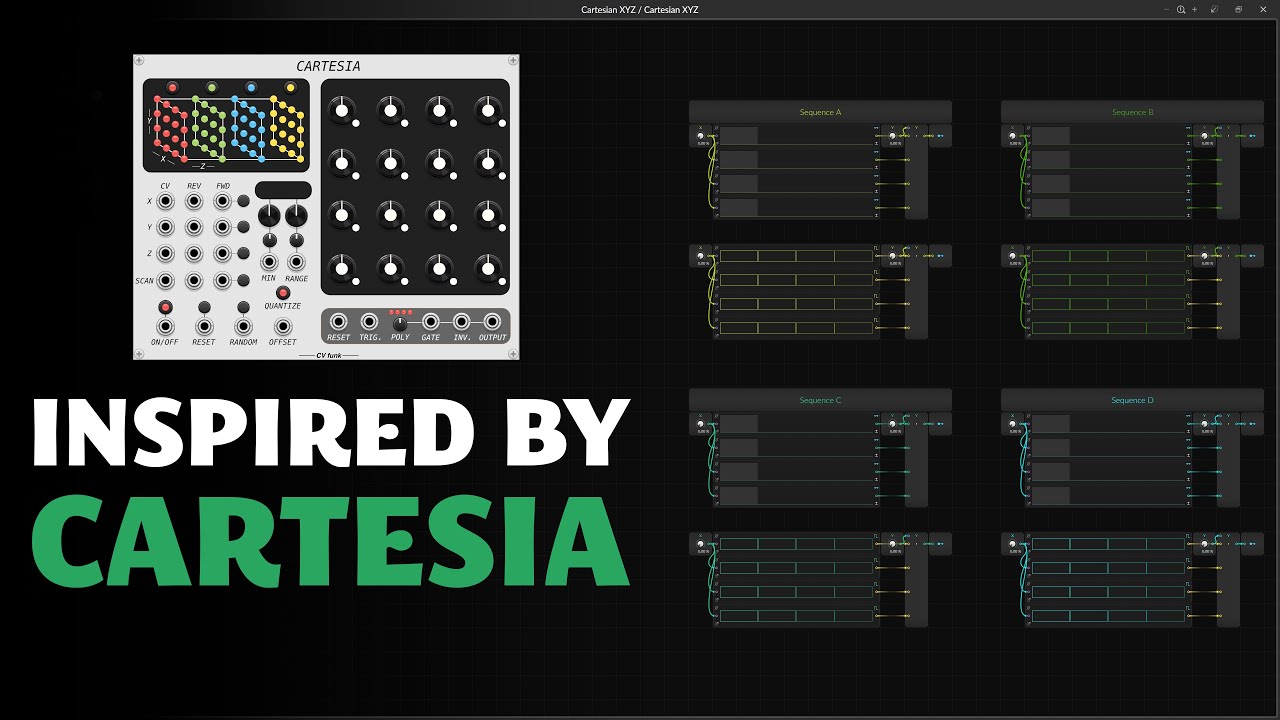Click the Y knob in Sequence A

tap(892, 136)
